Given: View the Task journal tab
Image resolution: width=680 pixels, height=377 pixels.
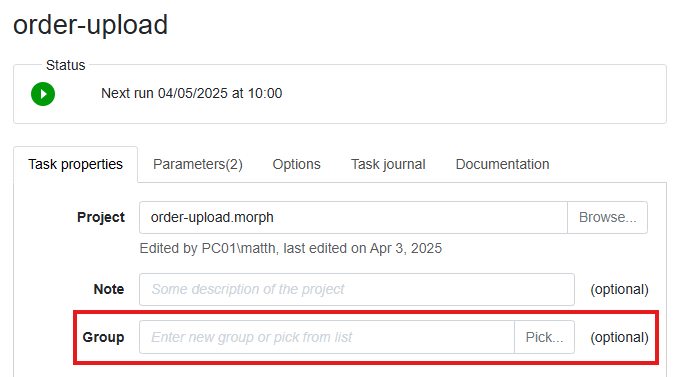Looking at the screenshot, I should point(388,164).
